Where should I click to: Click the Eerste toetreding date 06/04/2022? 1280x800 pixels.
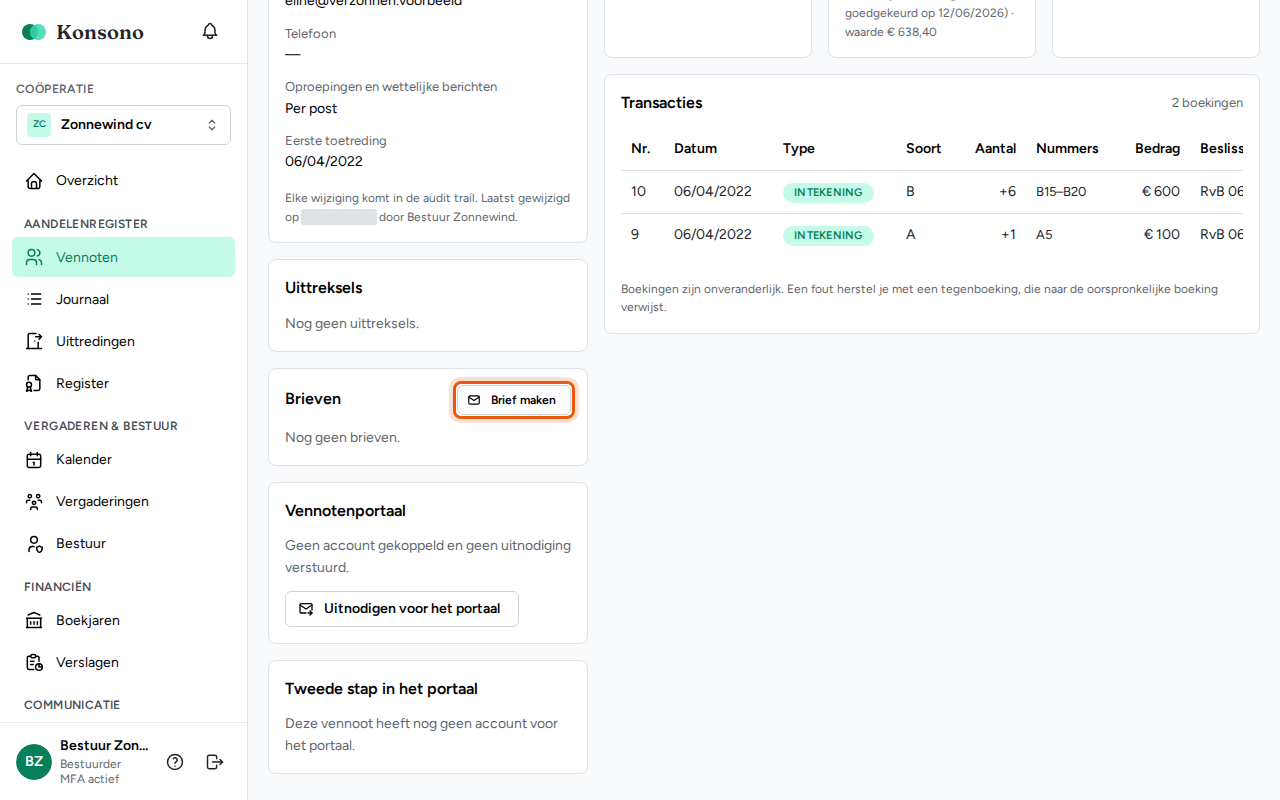pos(324,162)
